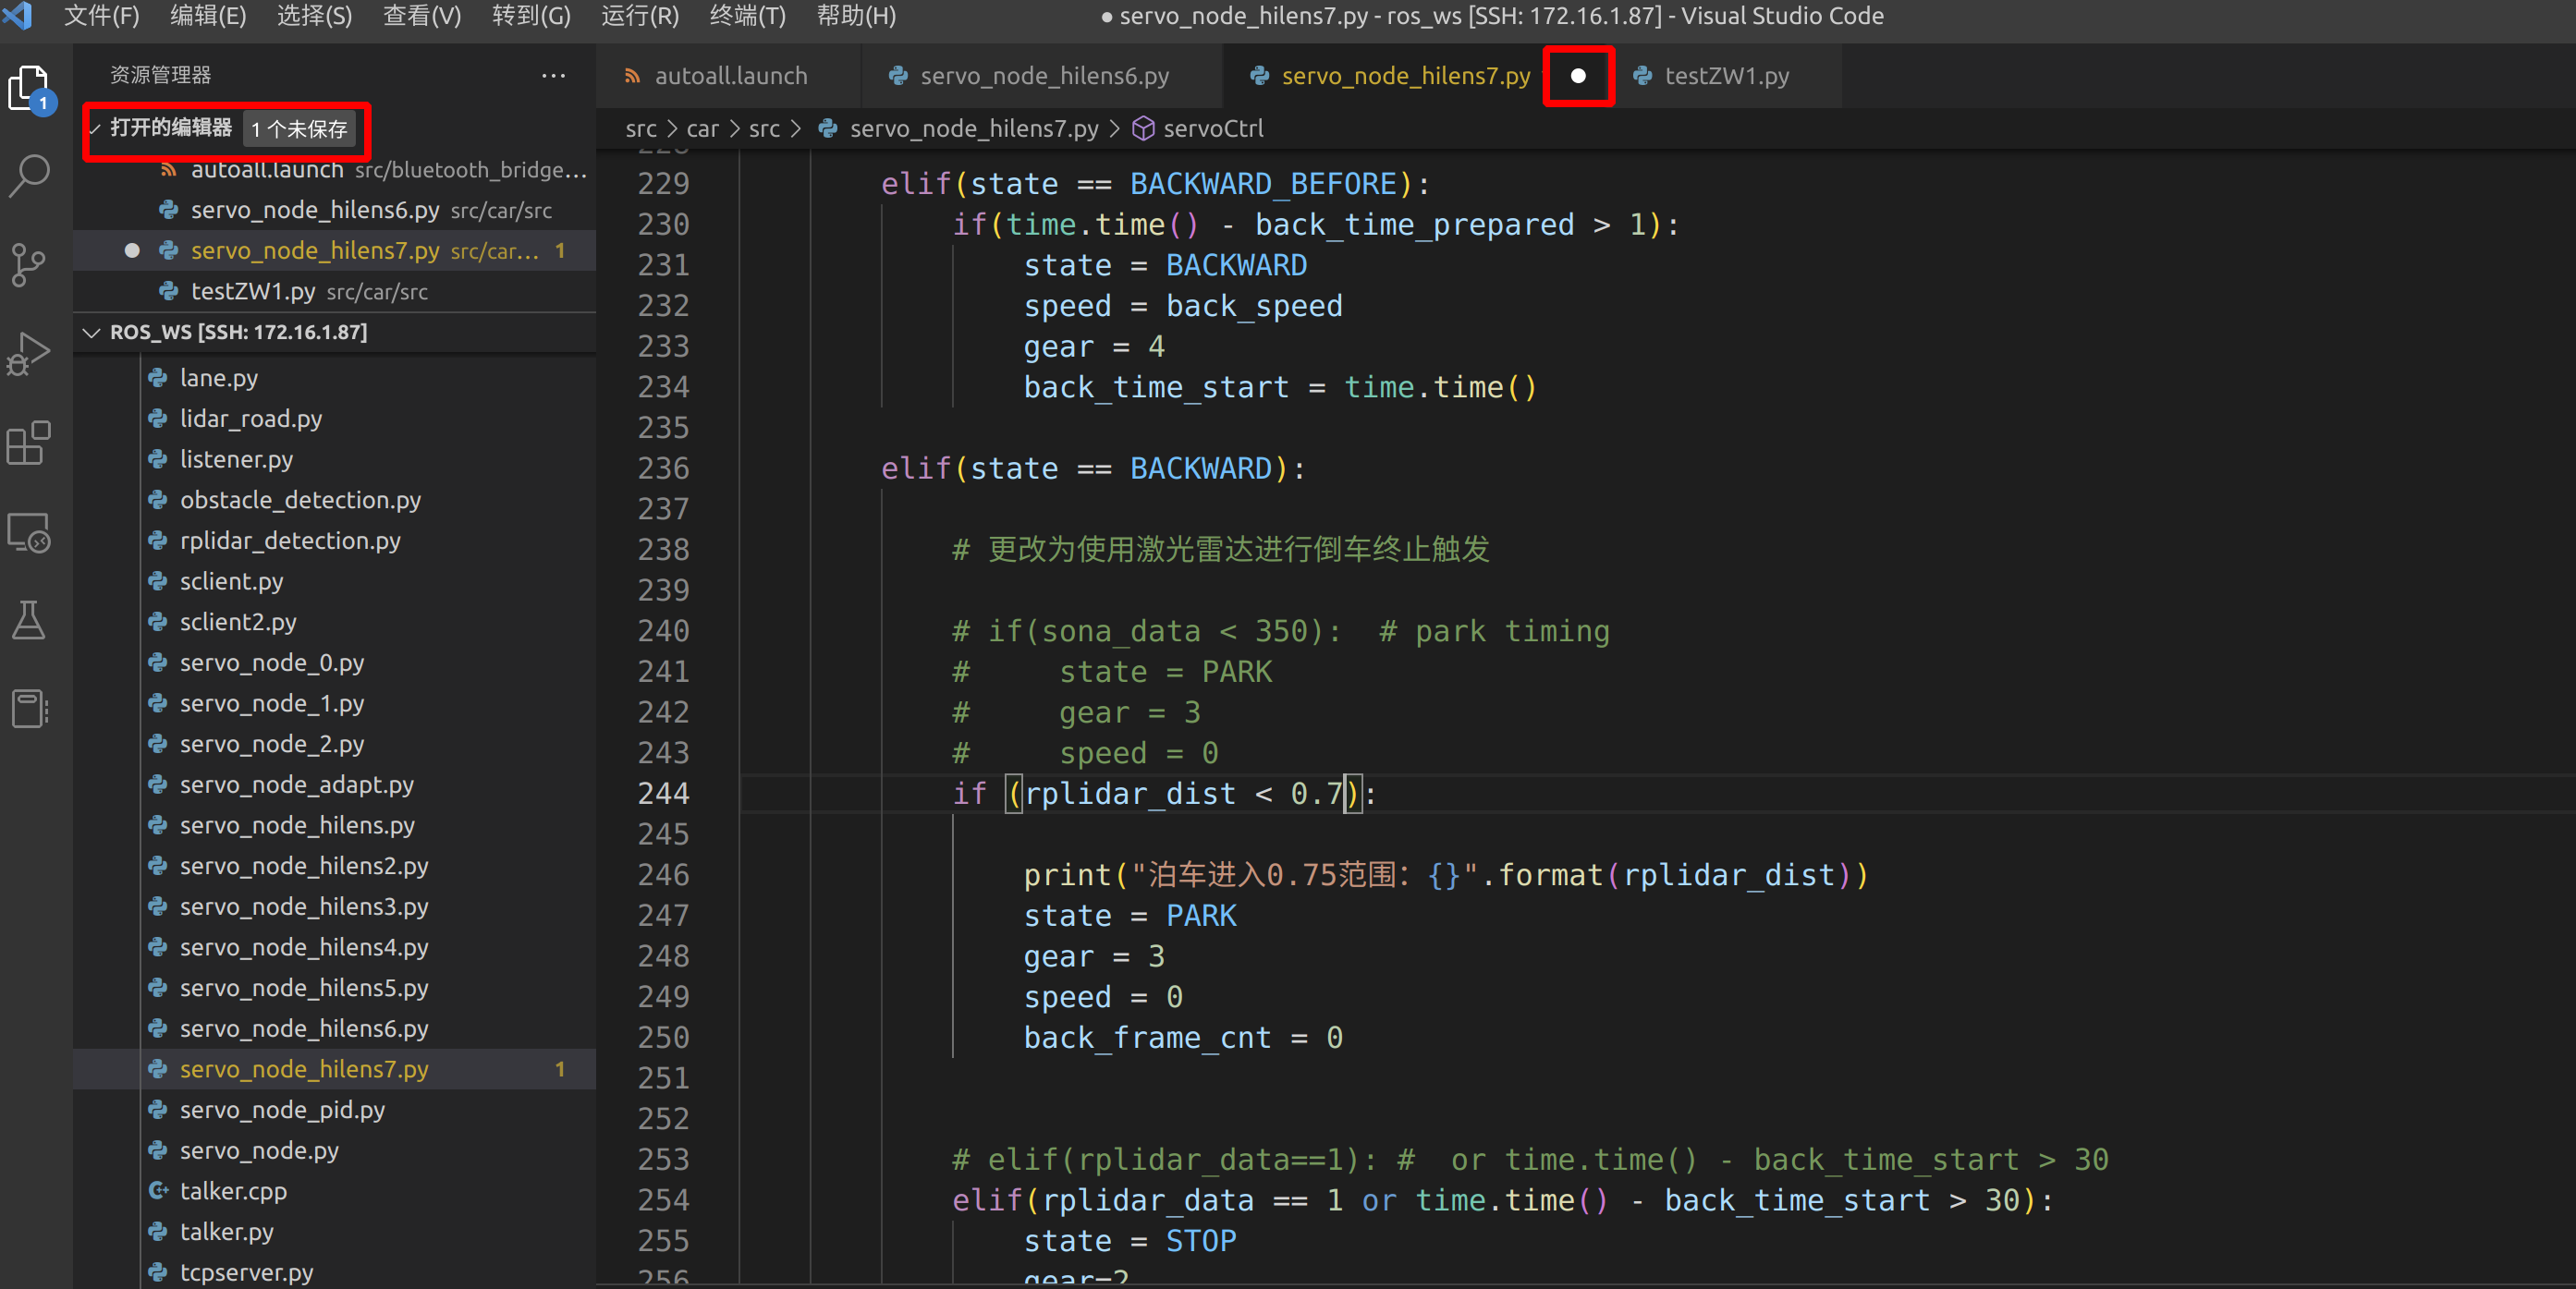Open the Search view icon

28,176
